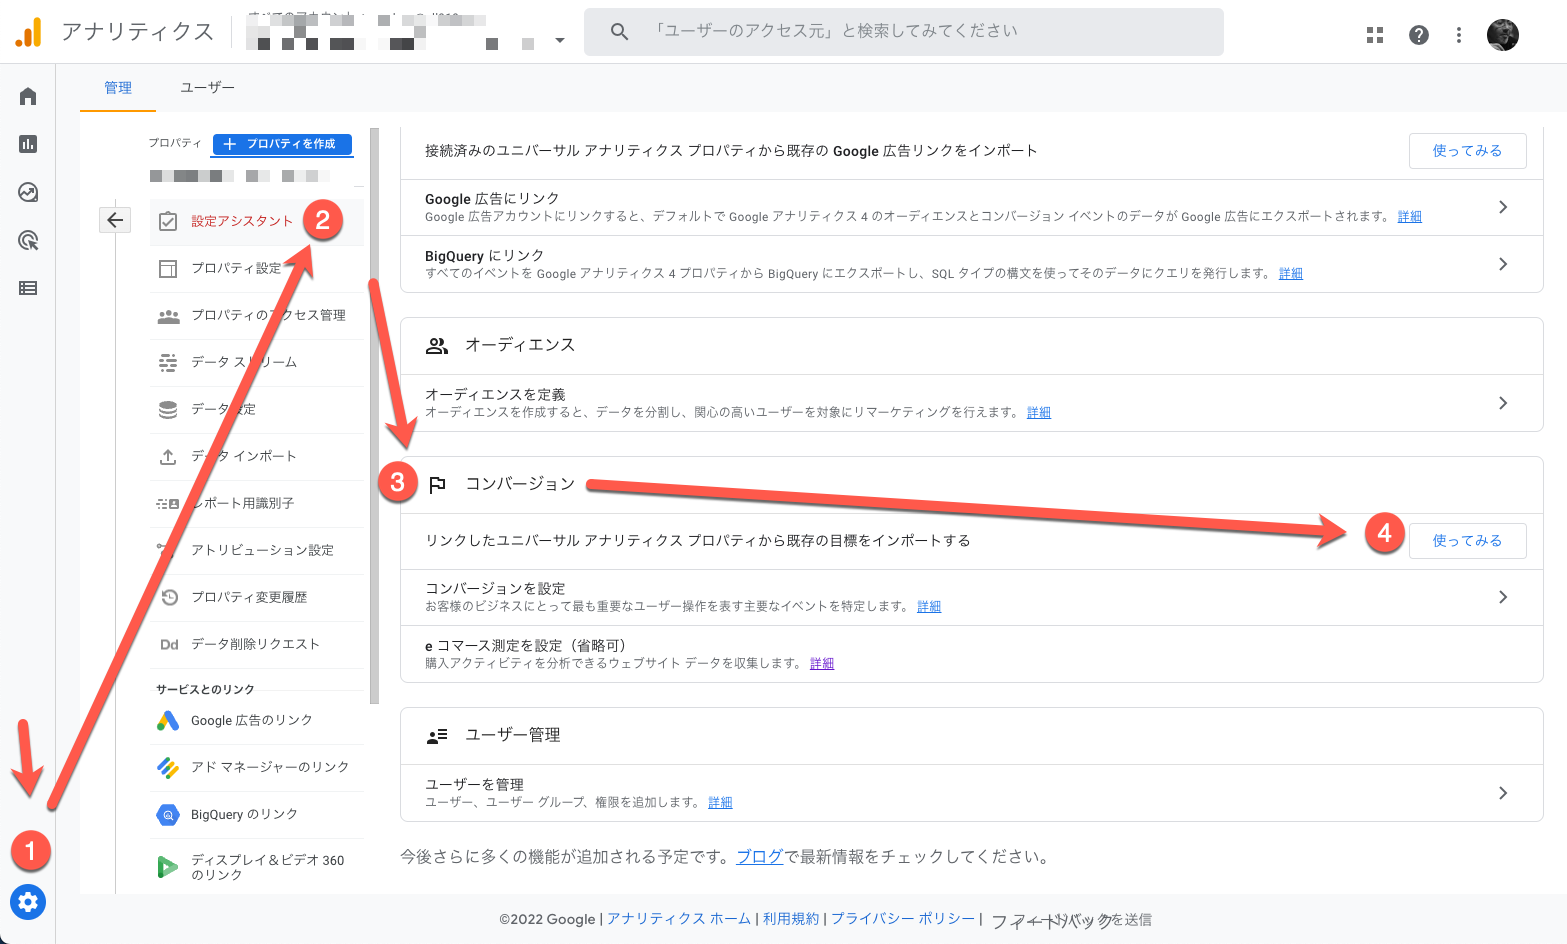Open the Admin gear icon
Image resolution: width=1567 pixels, height=944 pixels.
pos(28,902)
